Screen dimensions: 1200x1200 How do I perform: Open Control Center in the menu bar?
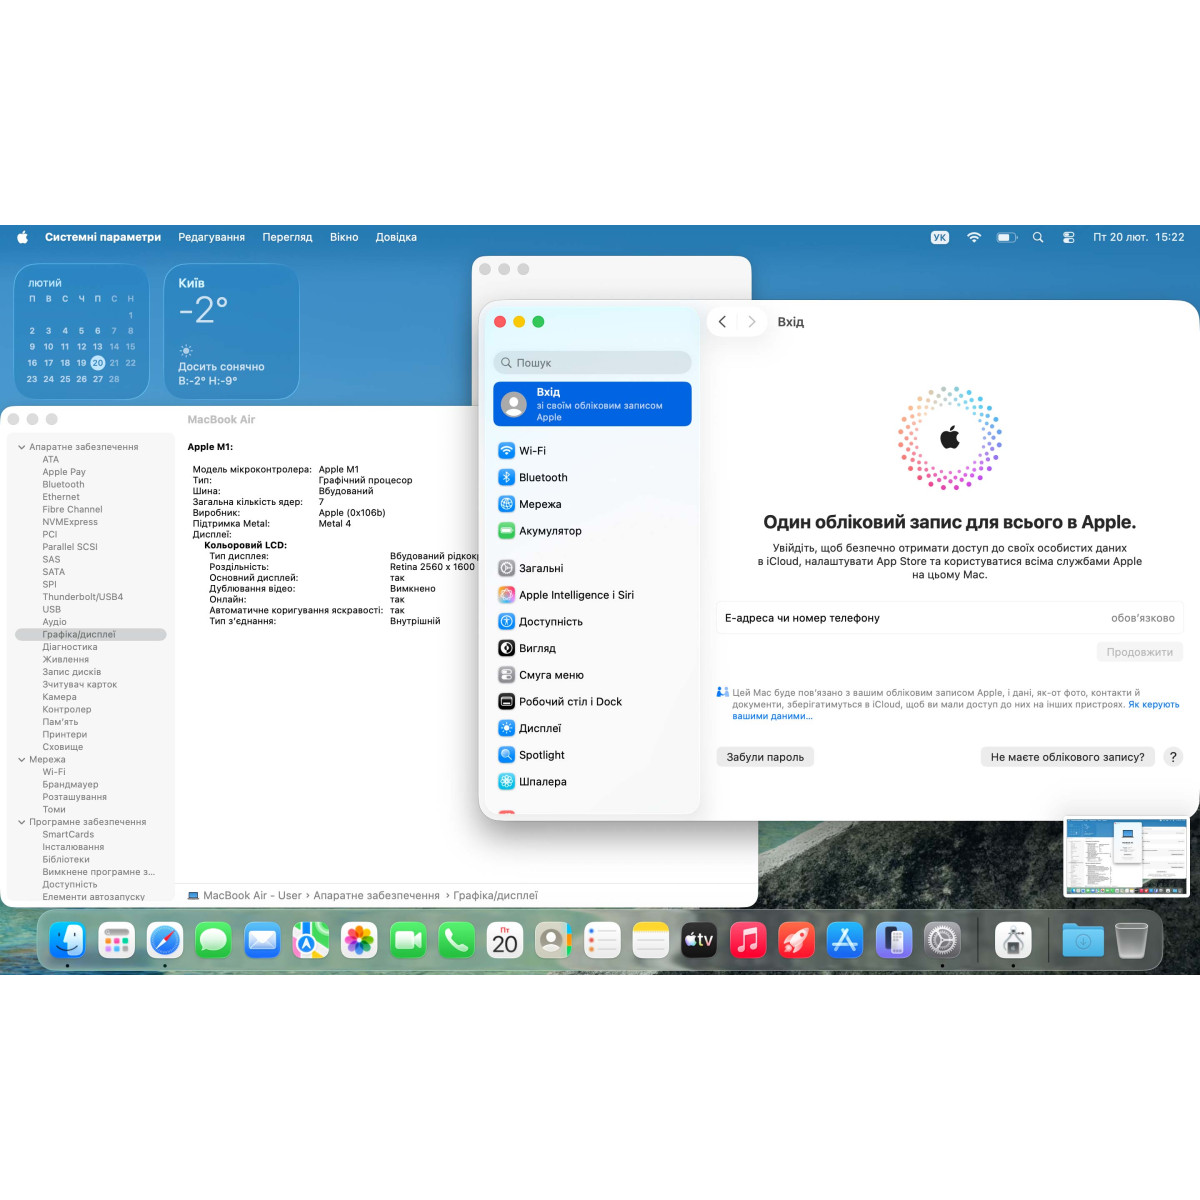click(x=1069, y=237)
